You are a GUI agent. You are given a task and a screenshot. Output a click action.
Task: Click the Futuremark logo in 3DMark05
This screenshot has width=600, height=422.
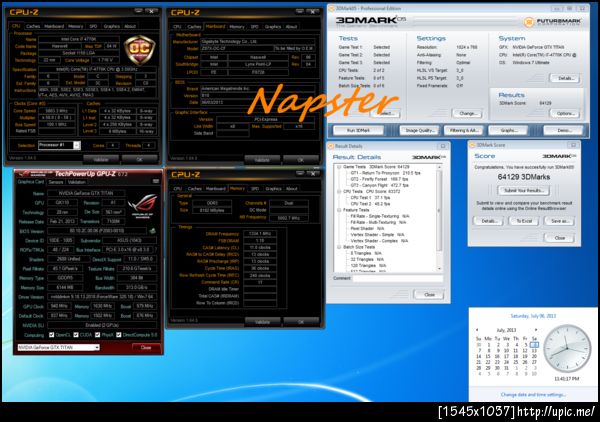pos(553,22)
